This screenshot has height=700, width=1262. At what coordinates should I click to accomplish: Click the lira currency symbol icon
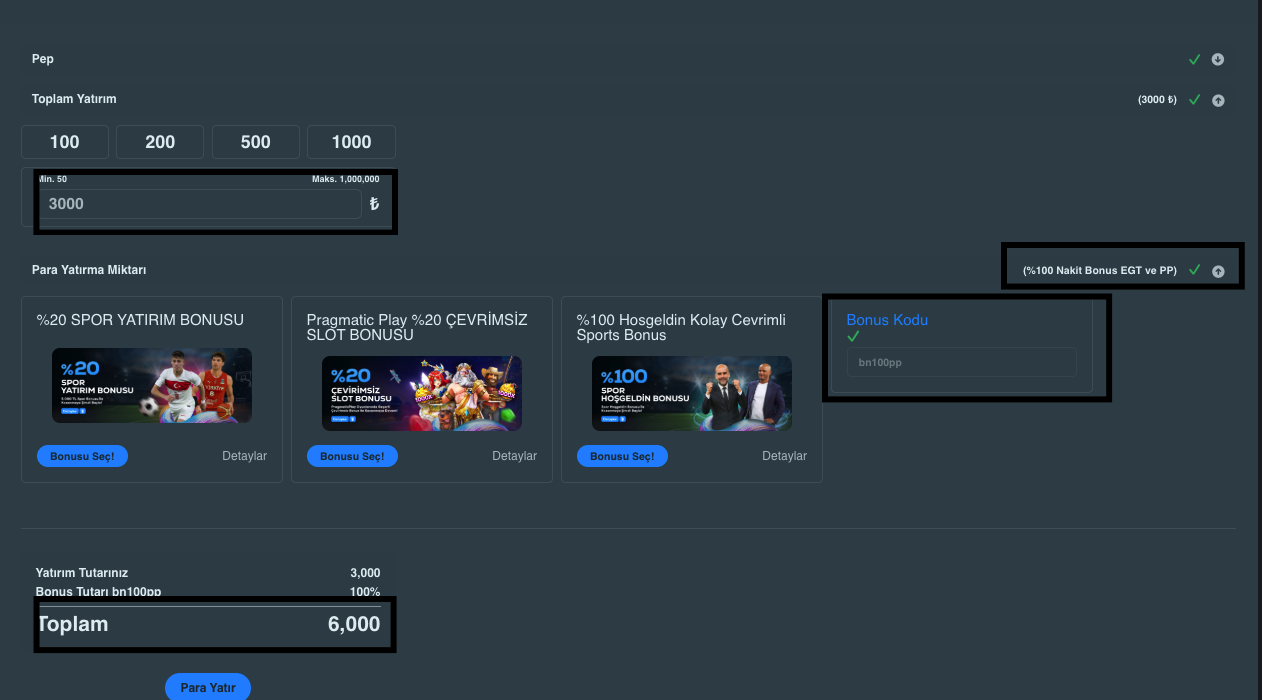374,204
